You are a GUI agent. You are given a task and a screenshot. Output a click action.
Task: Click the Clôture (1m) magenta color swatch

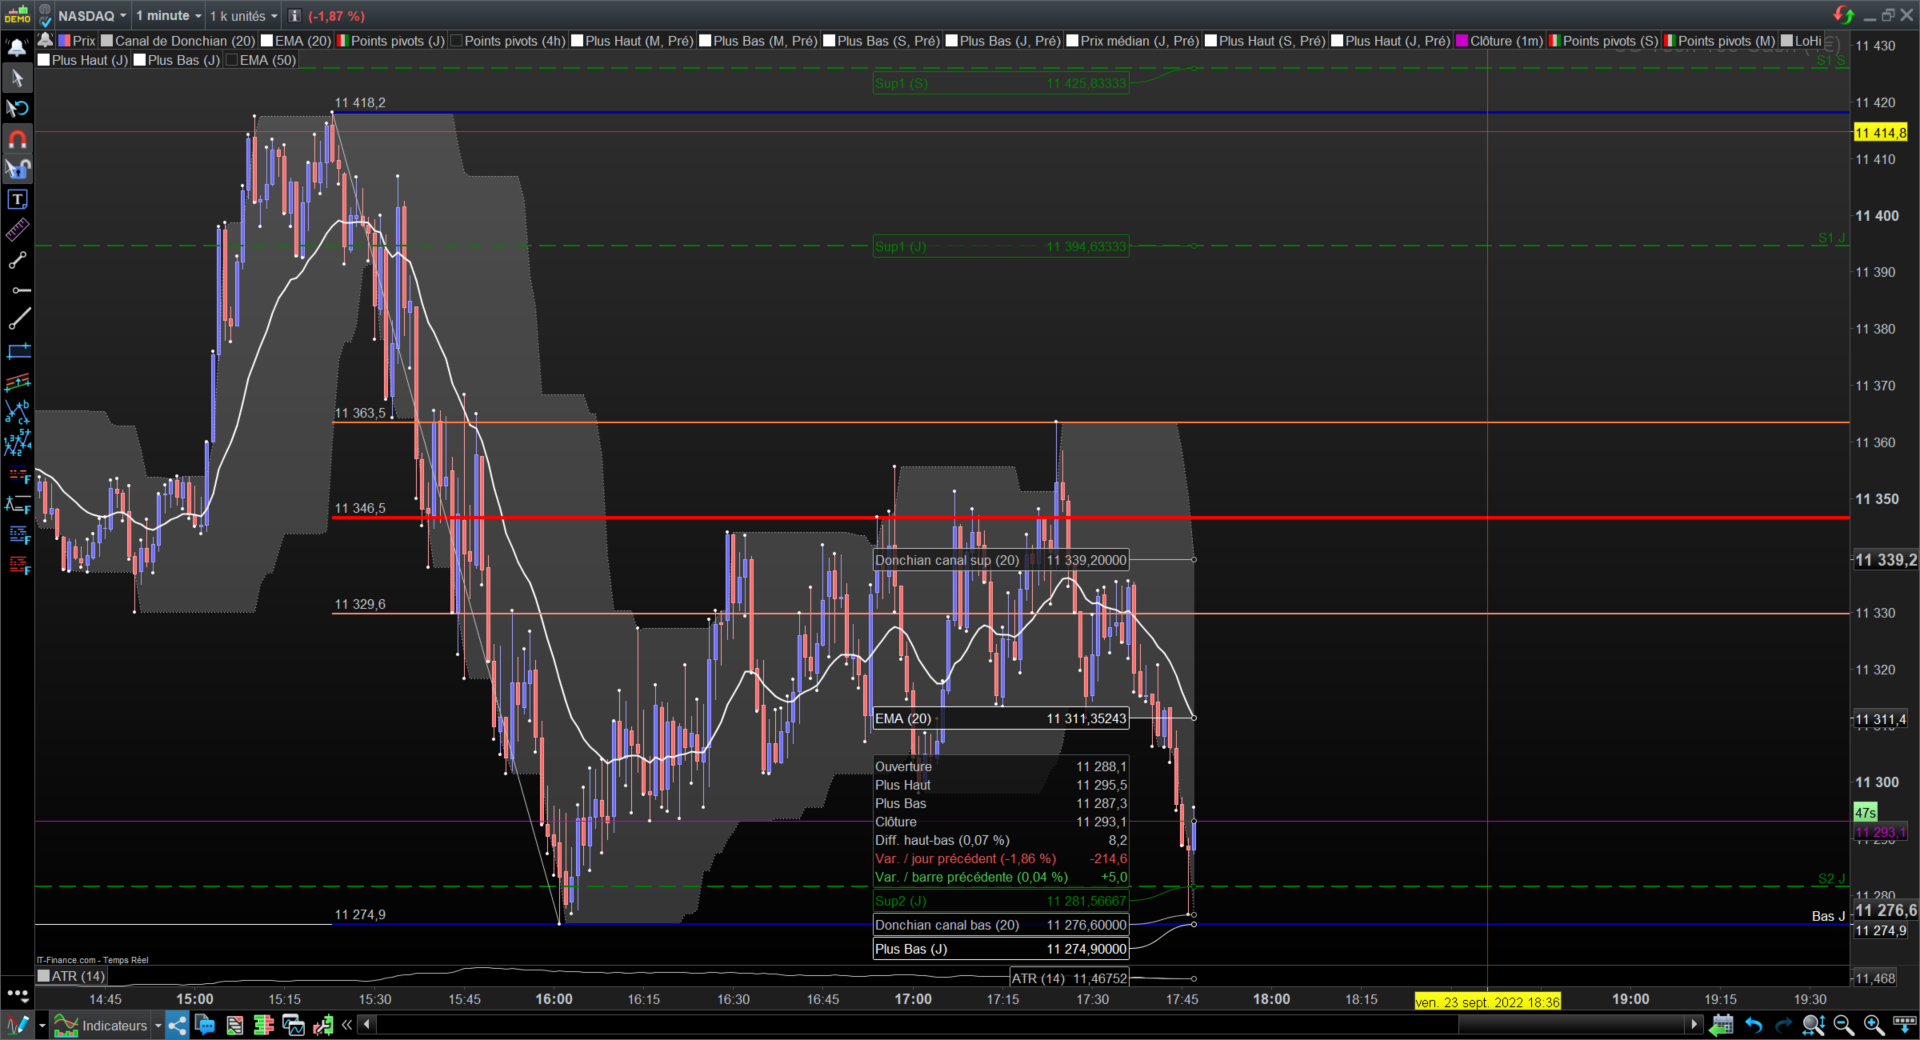coord(1462,41)
